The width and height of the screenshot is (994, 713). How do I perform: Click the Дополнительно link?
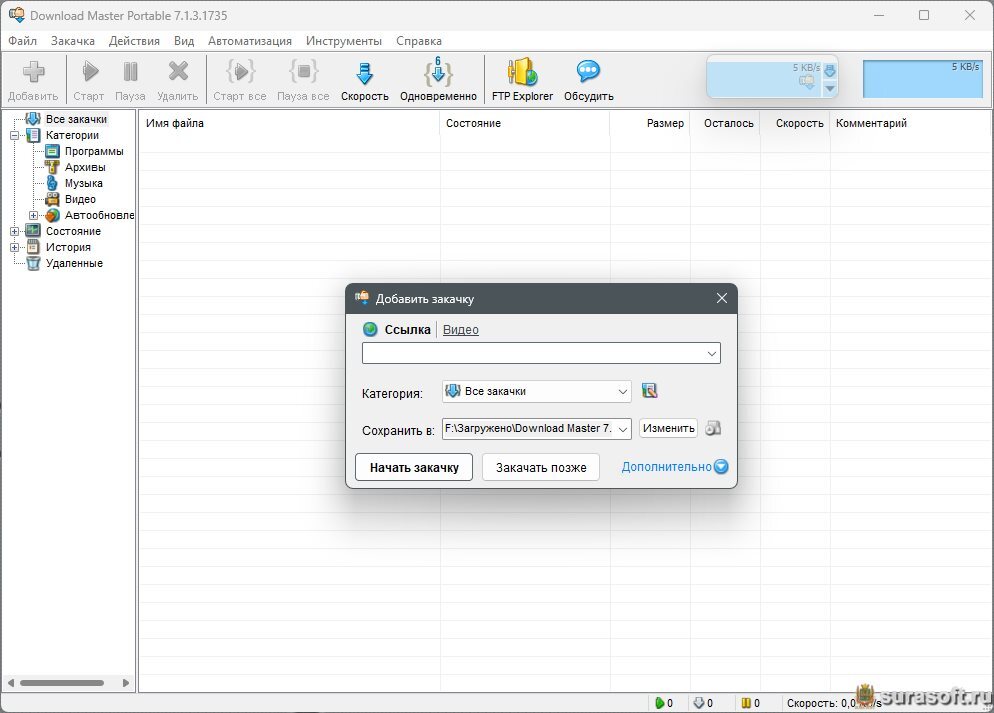[x=667, y=467]
